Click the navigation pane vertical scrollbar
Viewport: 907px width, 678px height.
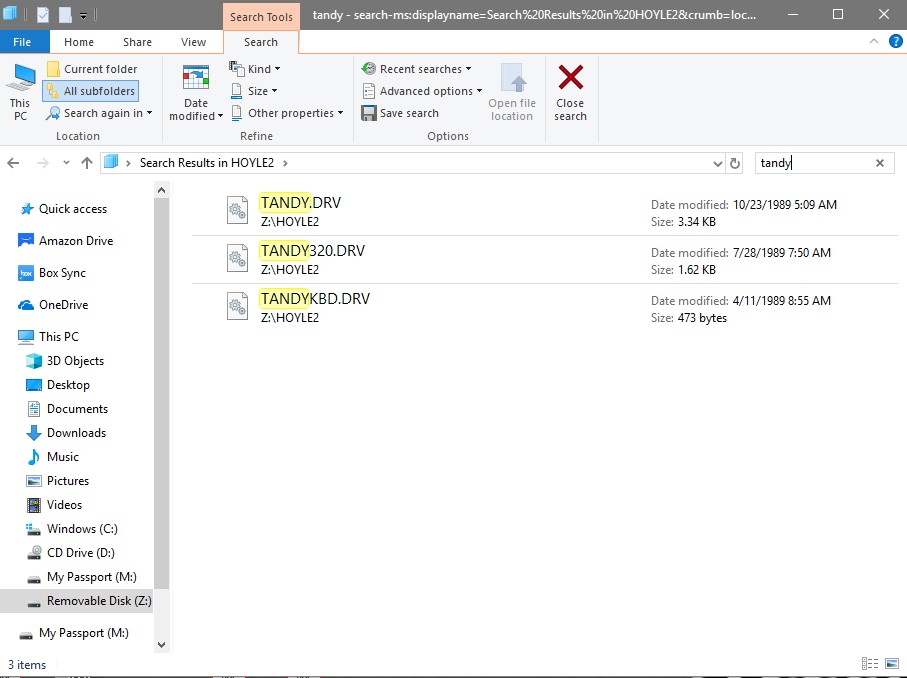pyautogui.click(x=162, y=400)
